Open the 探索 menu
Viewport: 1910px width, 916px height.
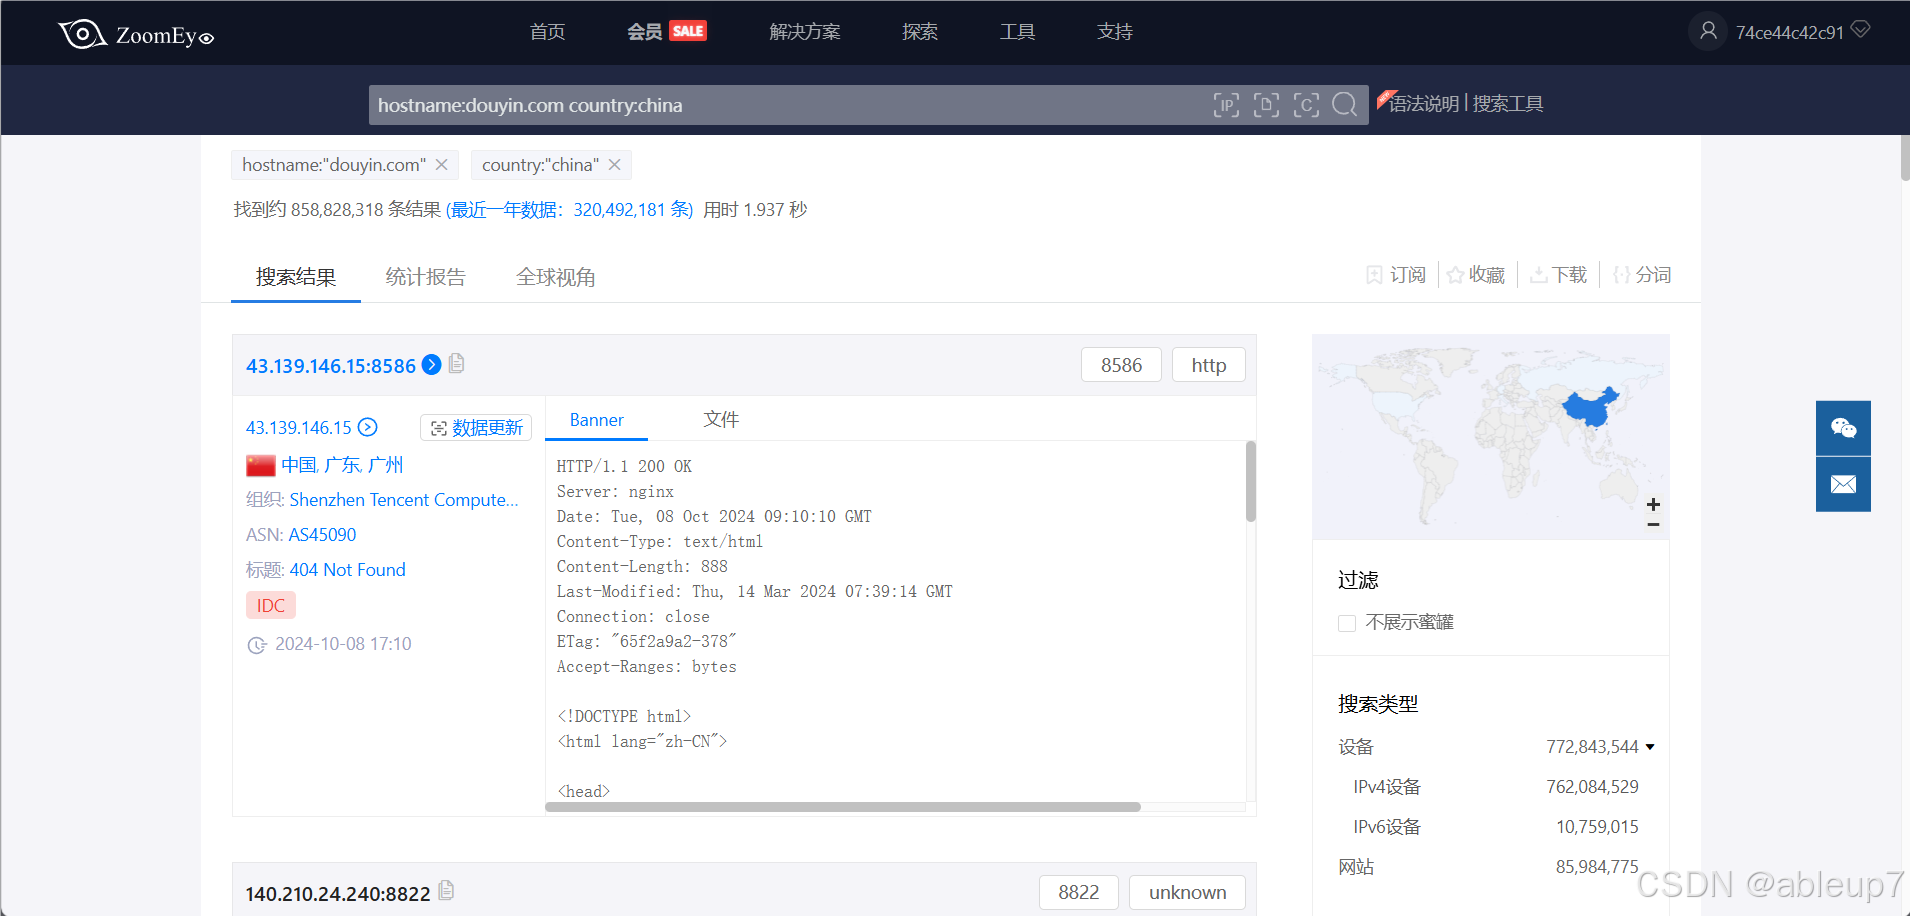coord(920,32)
